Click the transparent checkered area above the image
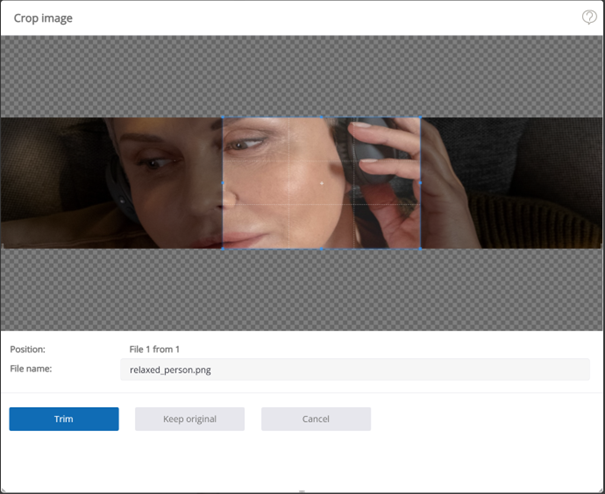Viewport: 605px width, 494px height. point(300,76)
